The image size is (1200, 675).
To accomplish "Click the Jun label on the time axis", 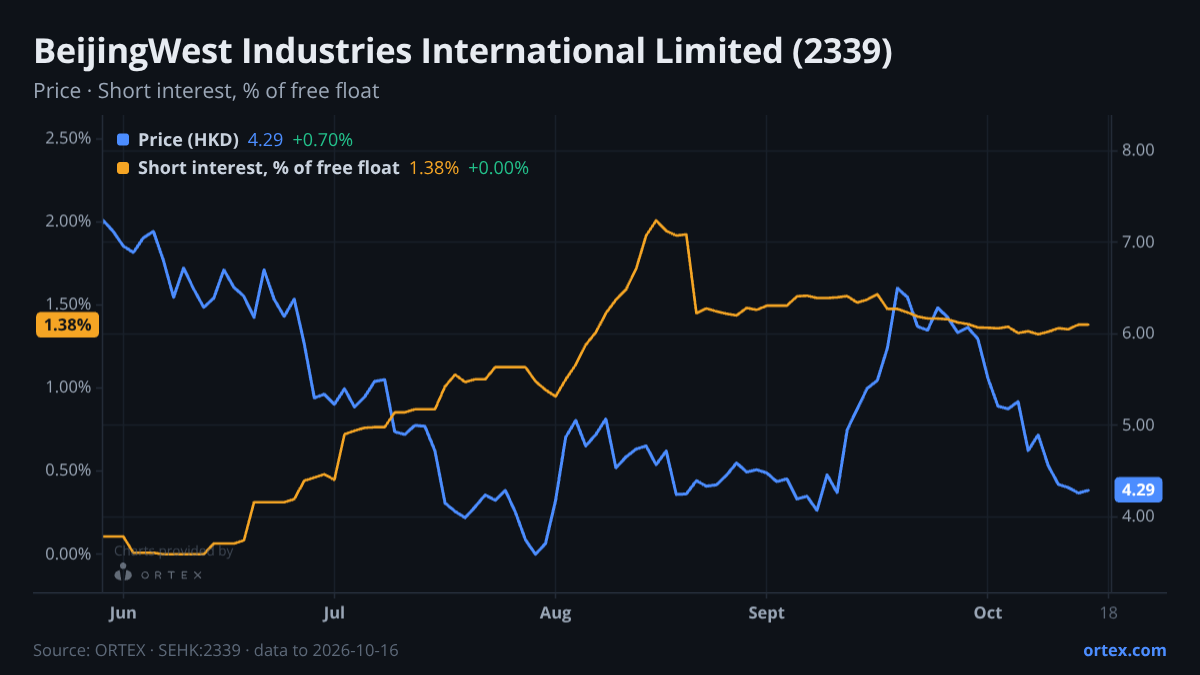I will click(121, 612).
